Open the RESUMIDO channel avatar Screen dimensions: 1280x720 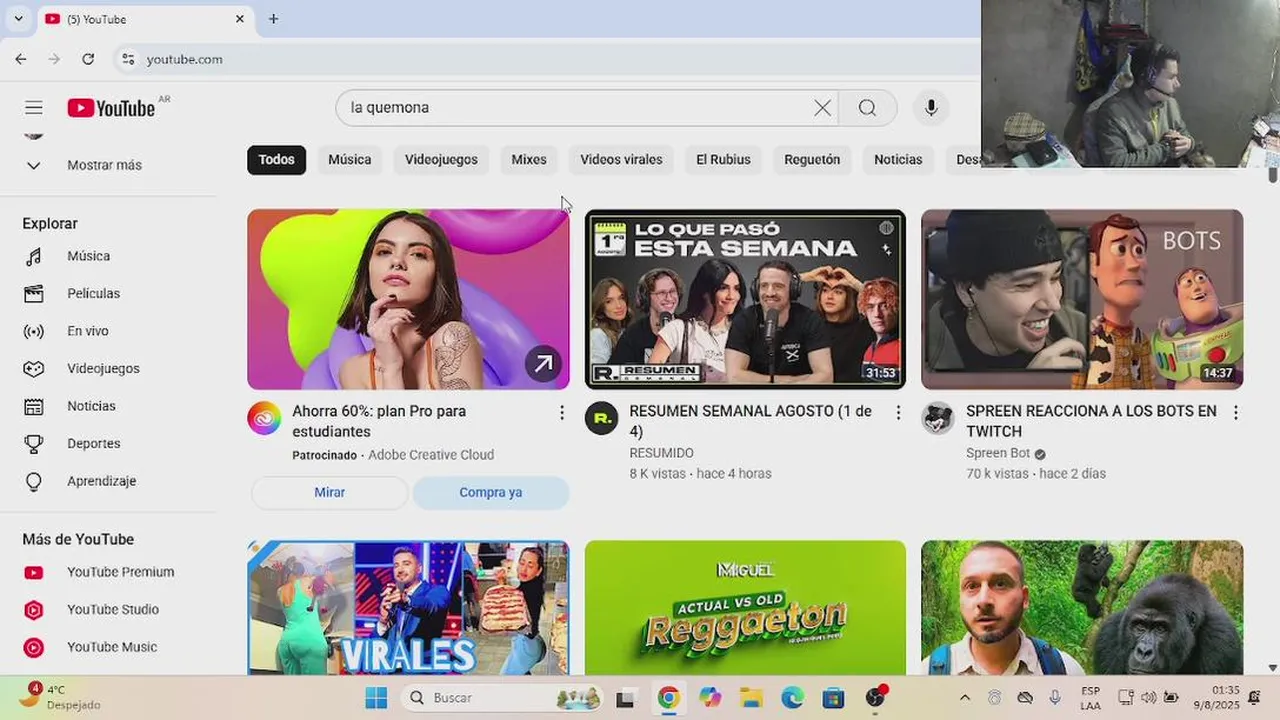tap(601, 418)
